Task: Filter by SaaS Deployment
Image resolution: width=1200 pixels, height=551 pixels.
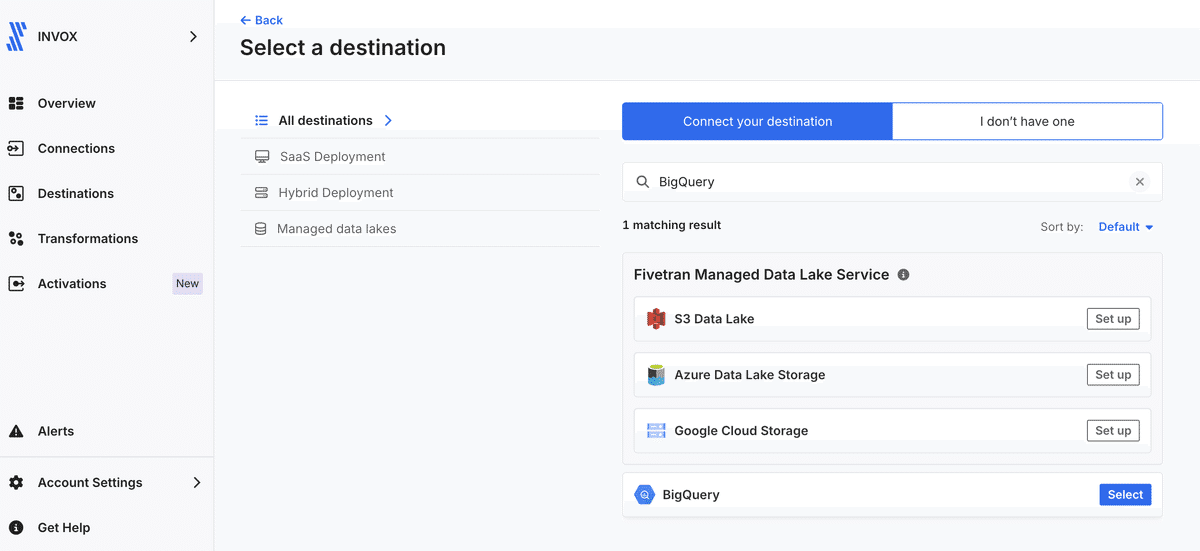Action: (332, 157)
